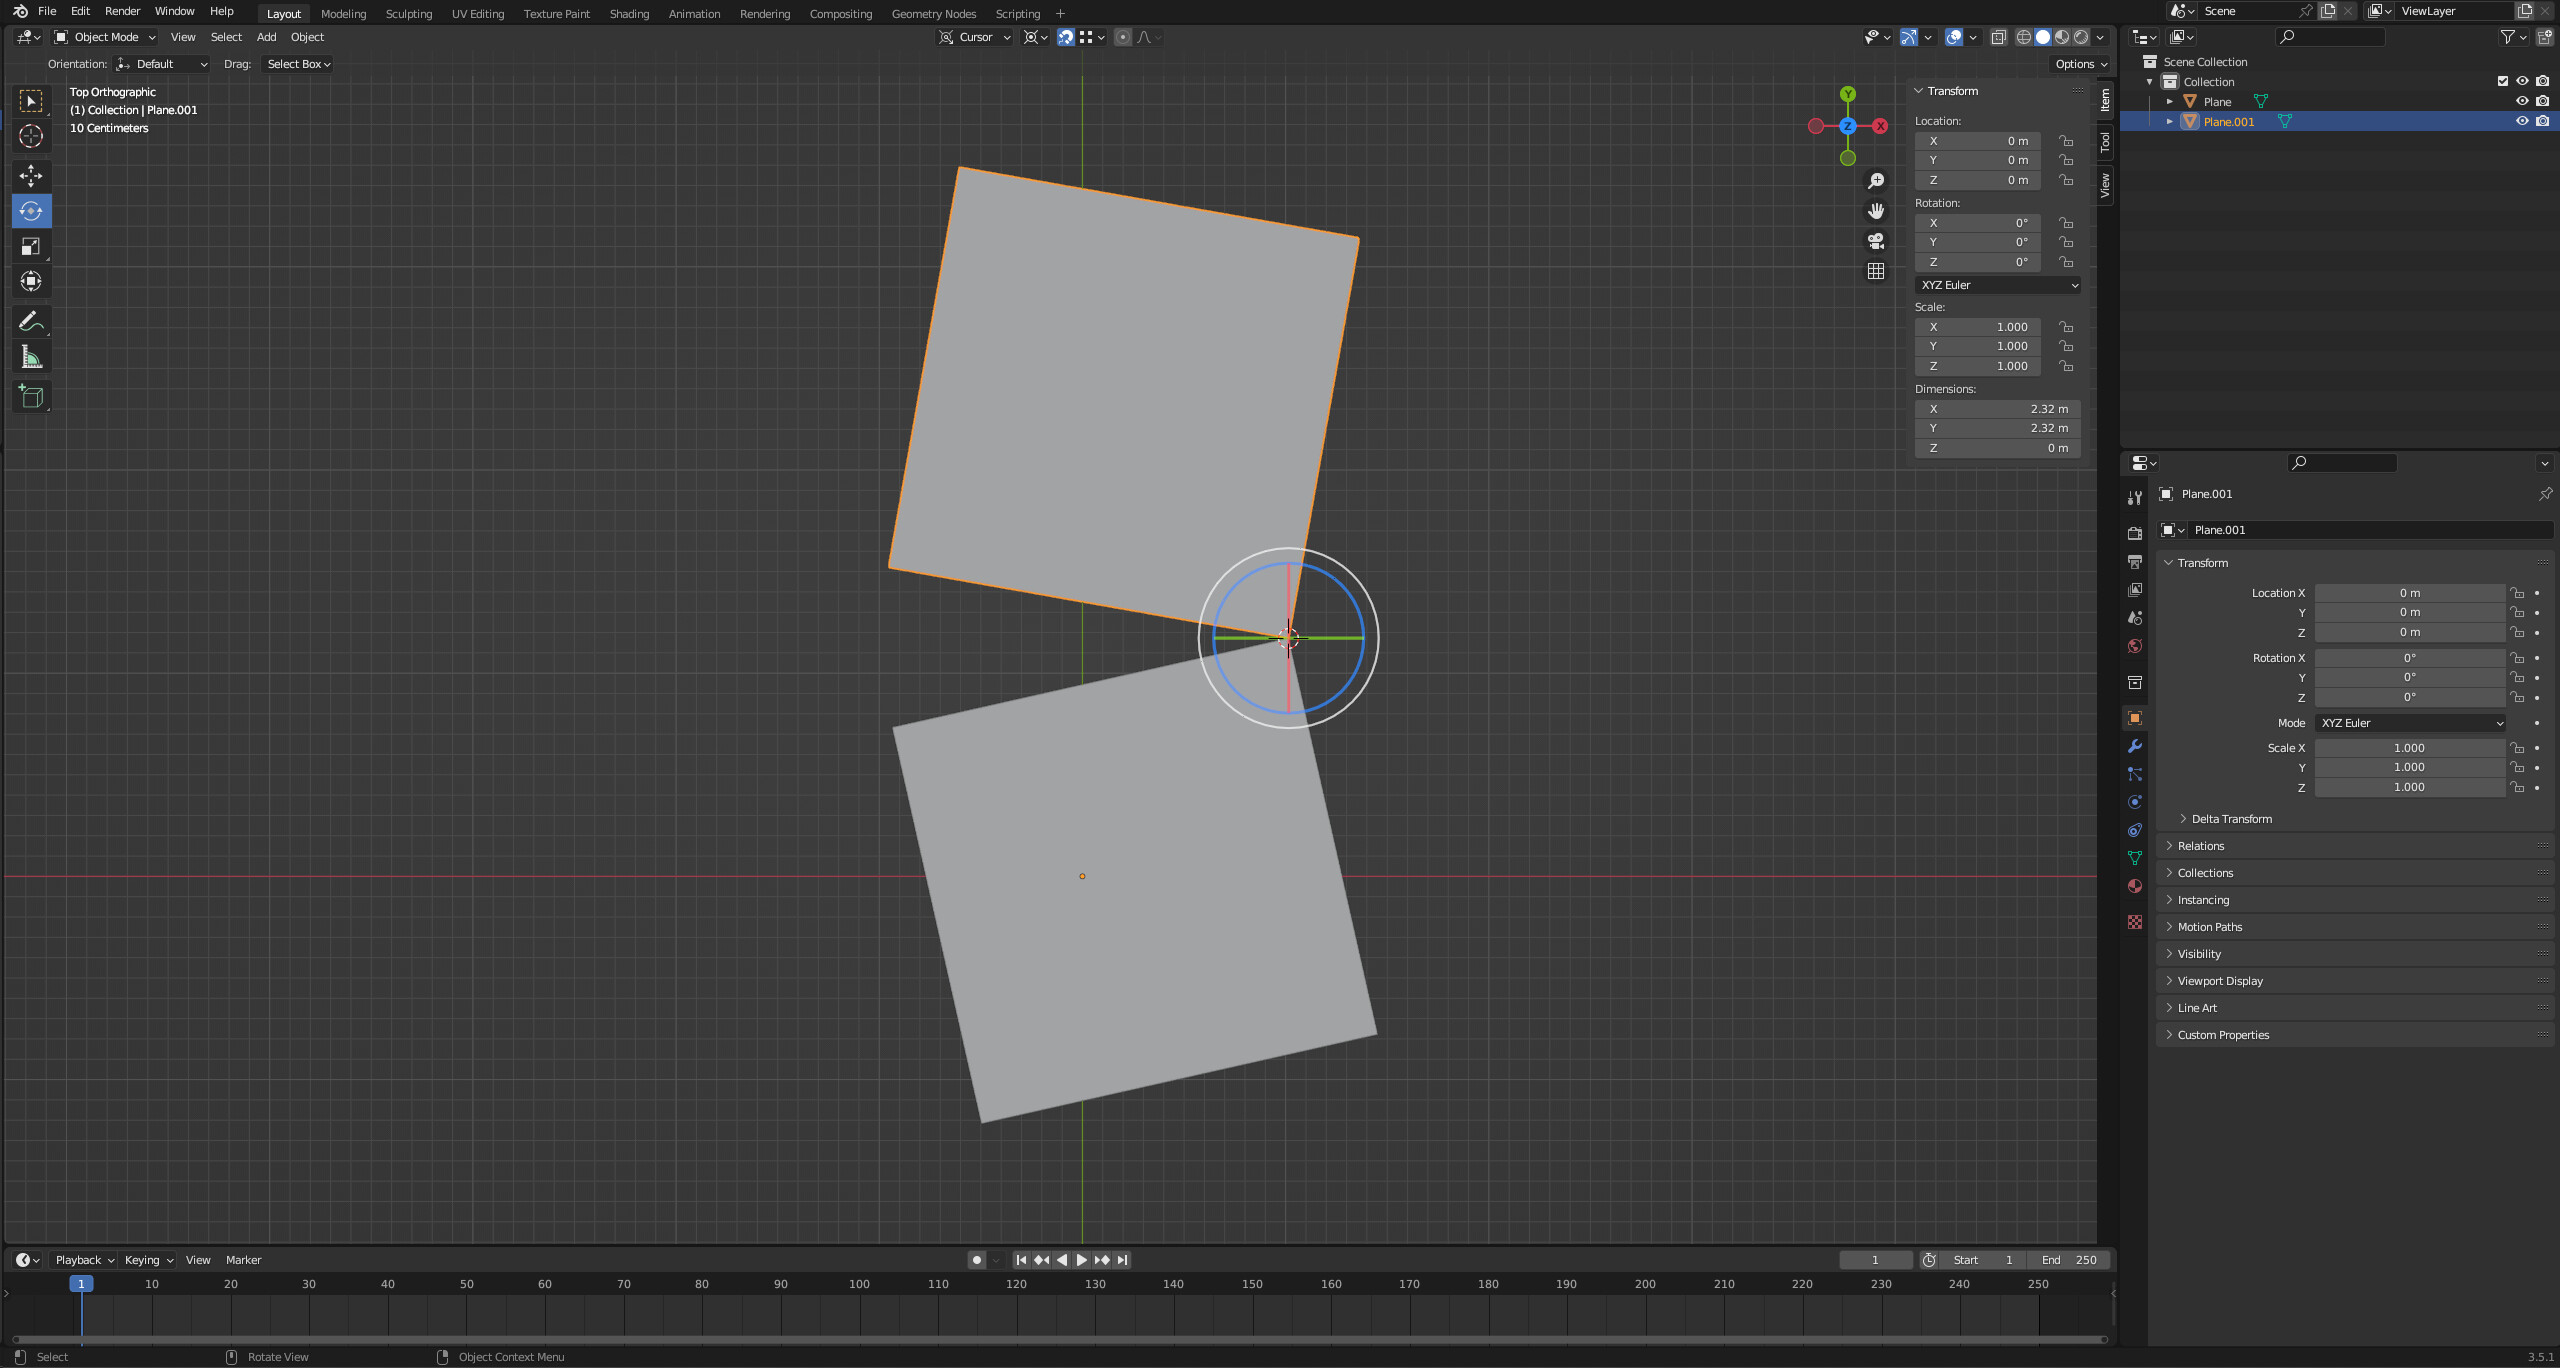Viewport: 2560px width, 1368px height.
Task: Click frame 100 on the timeline
Action: point(859,1284)
